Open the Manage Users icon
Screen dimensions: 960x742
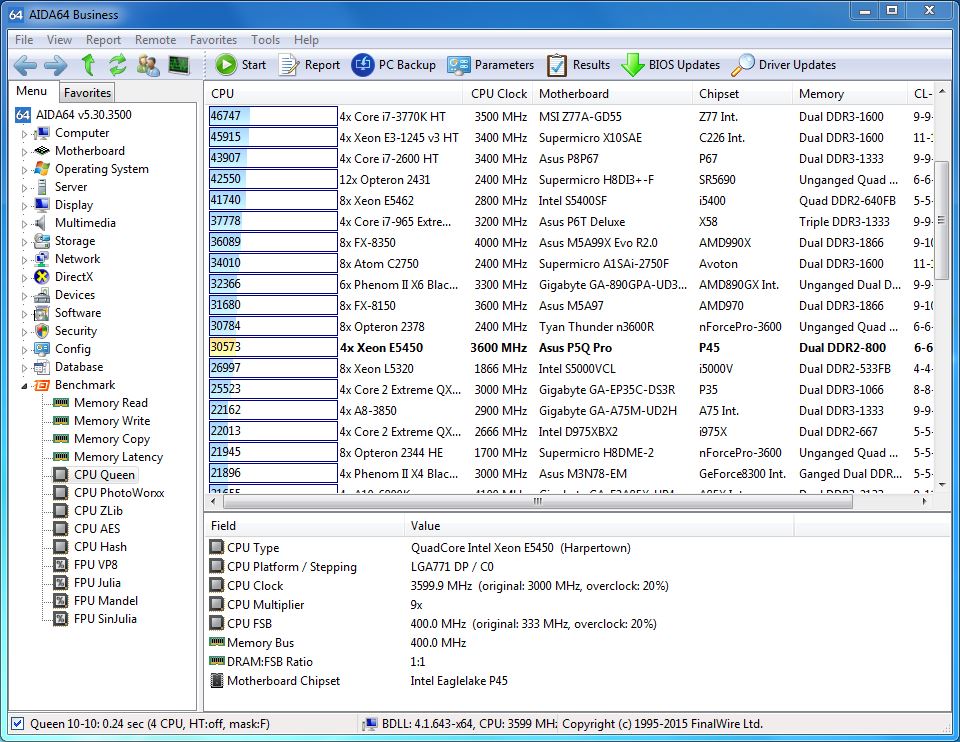click(x=148, y=65)
